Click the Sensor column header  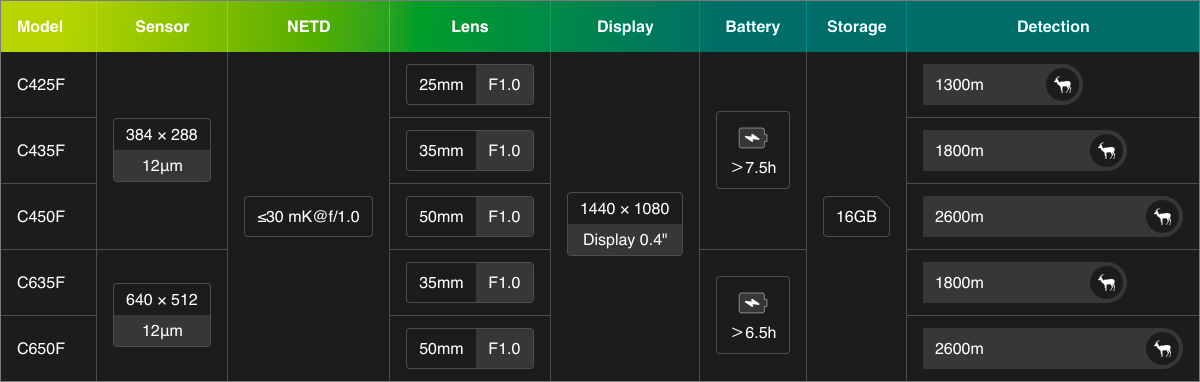[162, 26]
